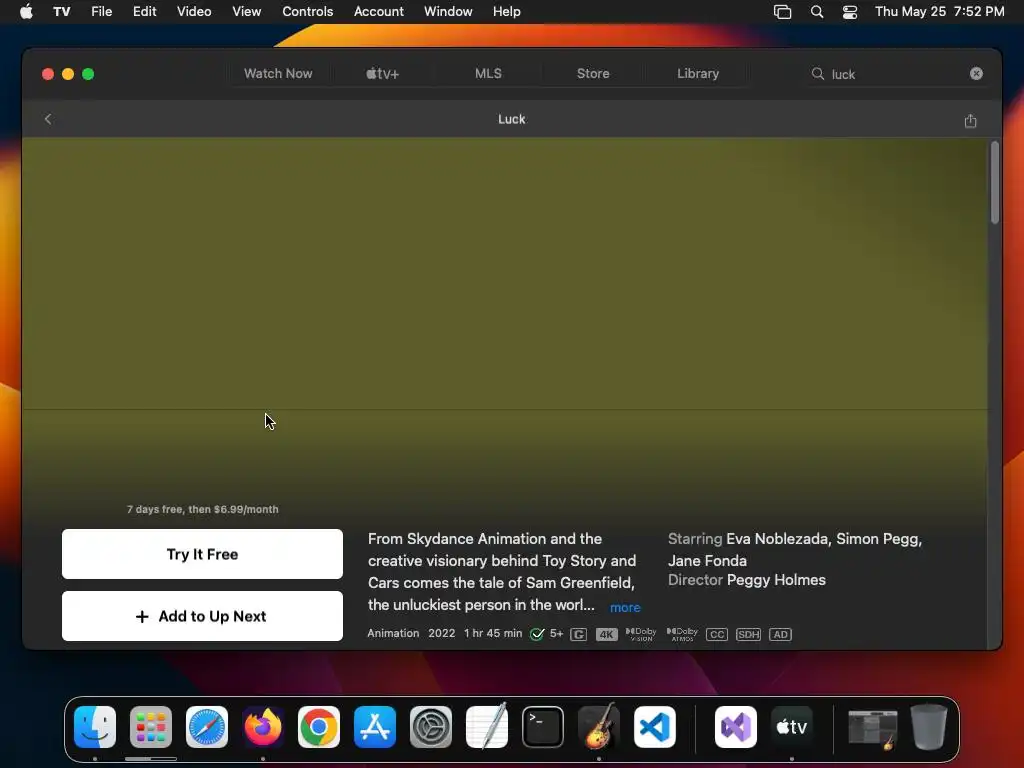Viewport: 1024px width, 768px height.
Task: Expand description with the more link
Action: (x=625, y=607)
